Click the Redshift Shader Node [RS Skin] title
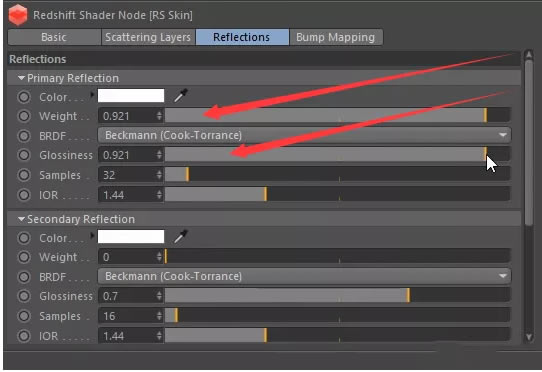 (x=113, y=15)
